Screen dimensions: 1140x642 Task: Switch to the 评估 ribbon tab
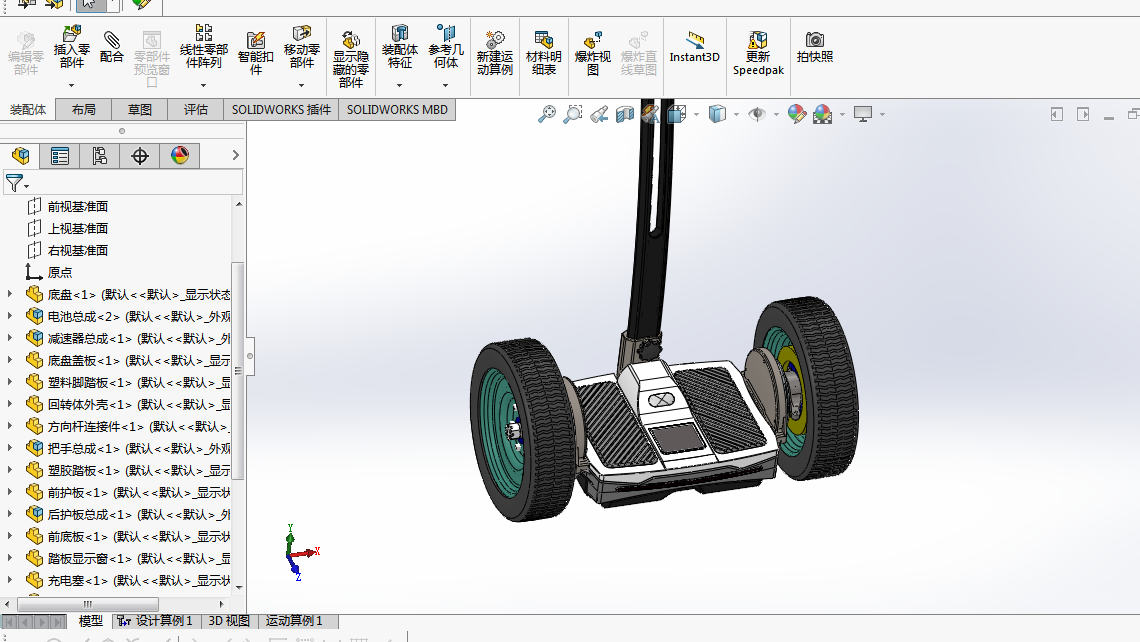pos(196,110)
